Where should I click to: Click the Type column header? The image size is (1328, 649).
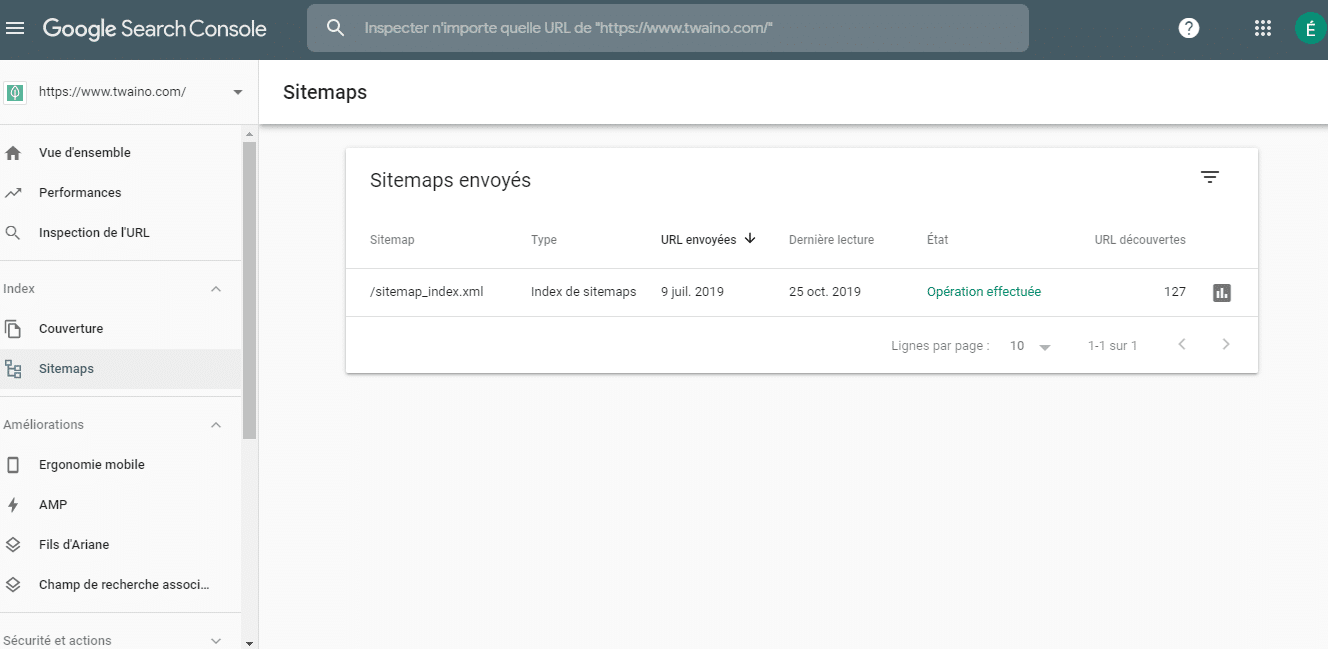tap(544, 240)
